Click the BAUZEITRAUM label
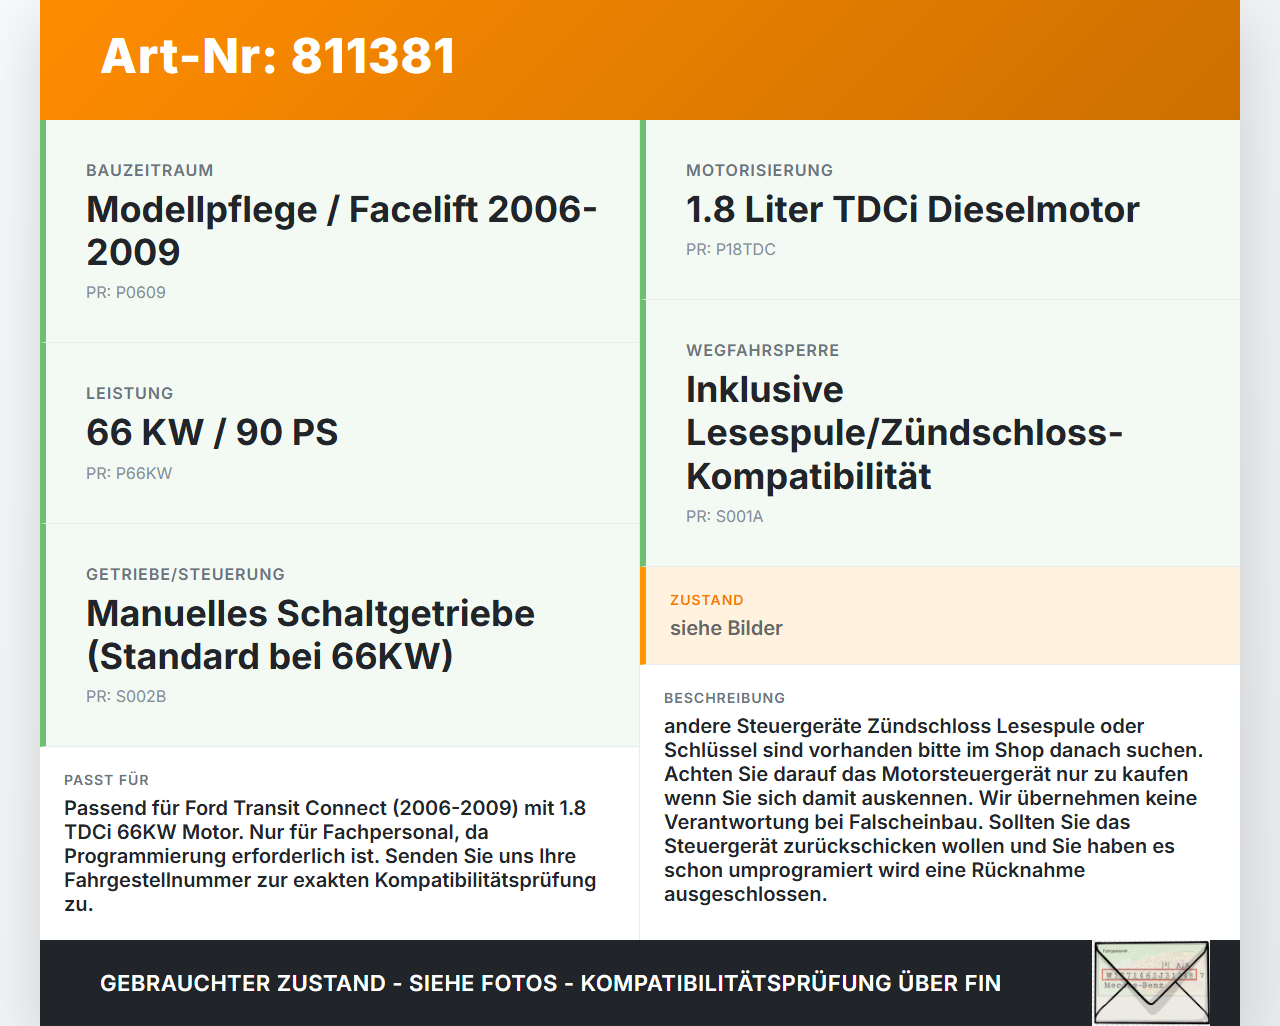The height and width of the screenshot is (1026, 1280). tap(150, 170)
